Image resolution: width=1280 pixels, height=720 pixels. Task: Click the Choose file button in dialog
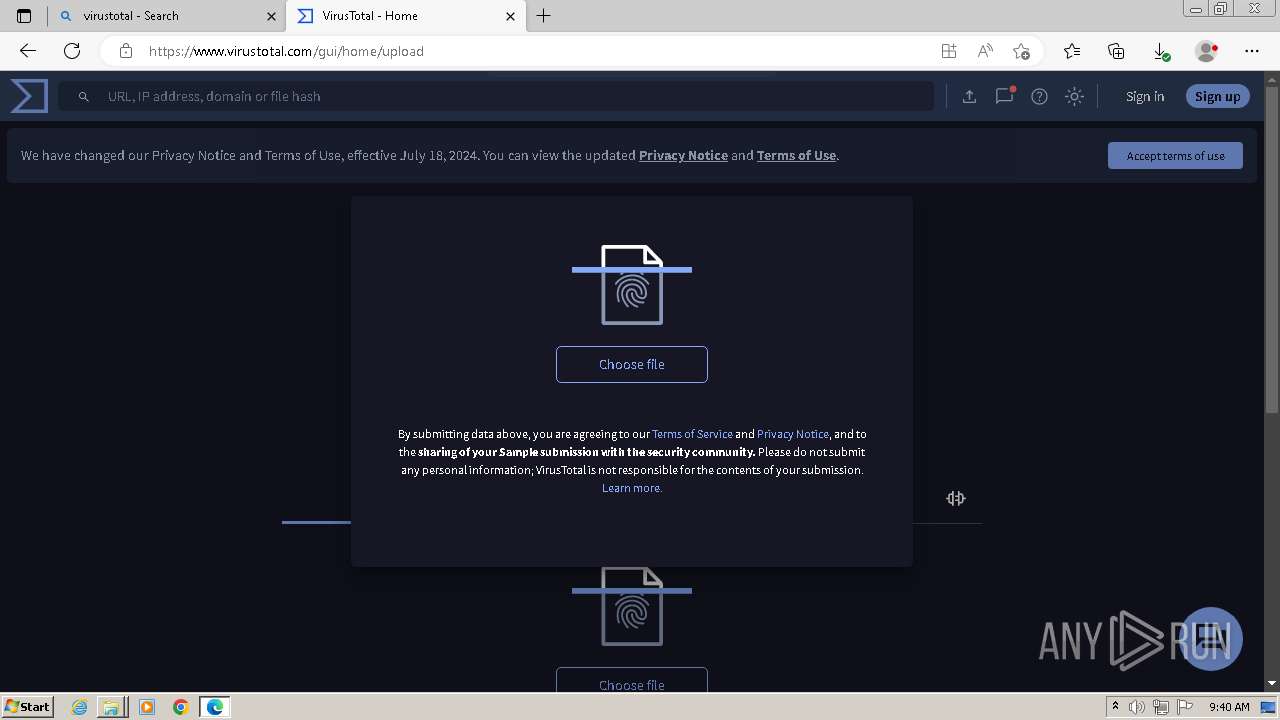(x=632, y=364)
